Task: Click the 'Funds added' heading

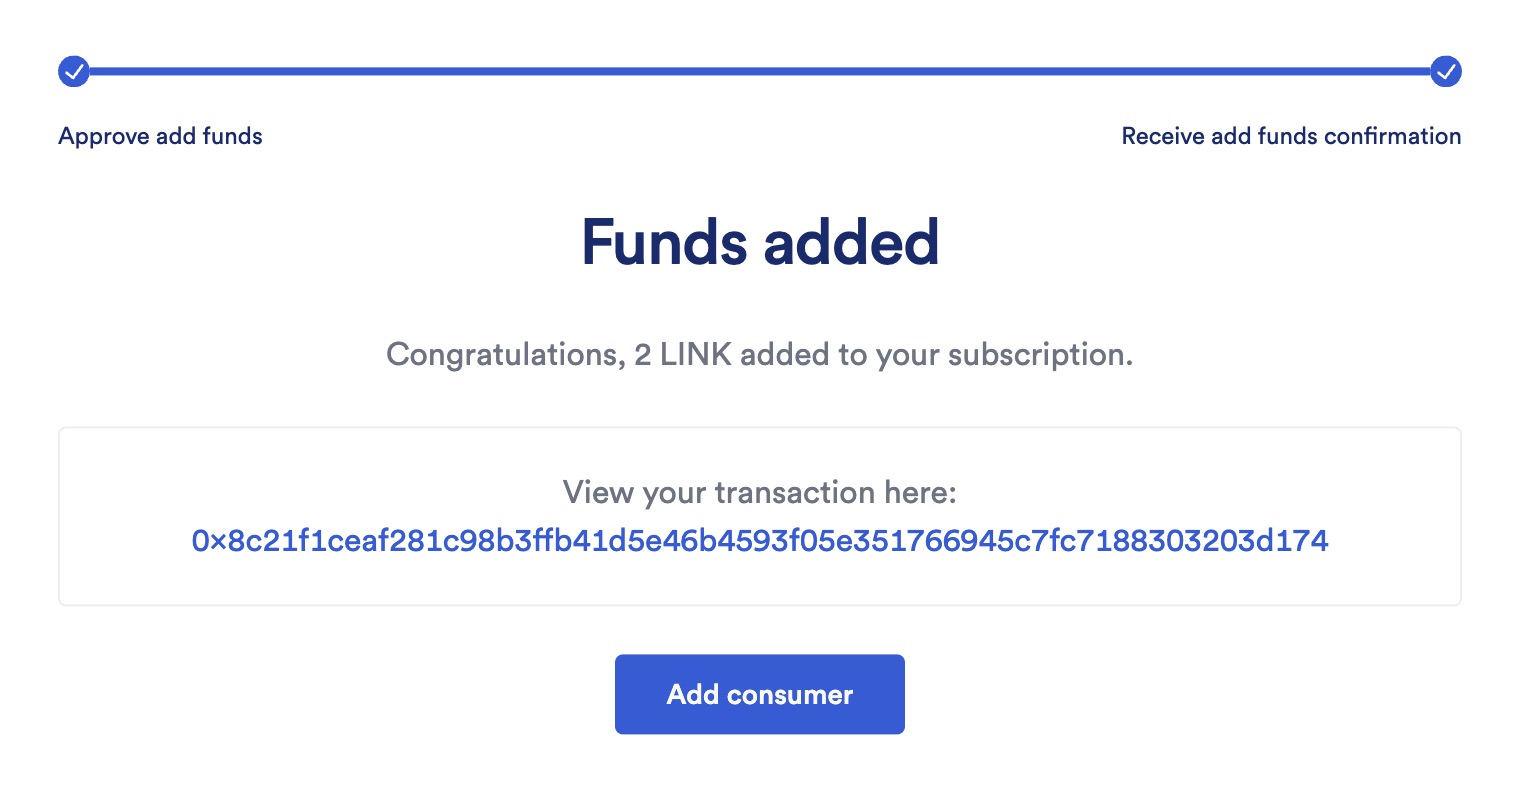Action: [760, 241]
